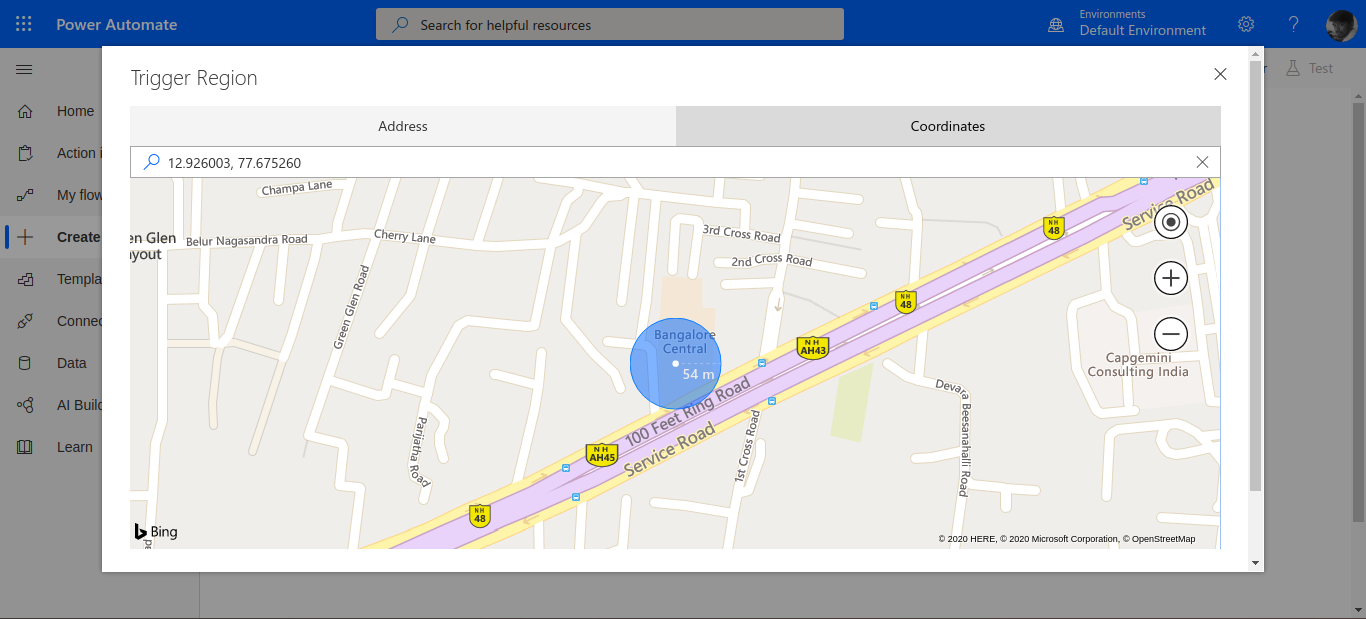Click the Belur Nagasandra Road label

[246, 240]
